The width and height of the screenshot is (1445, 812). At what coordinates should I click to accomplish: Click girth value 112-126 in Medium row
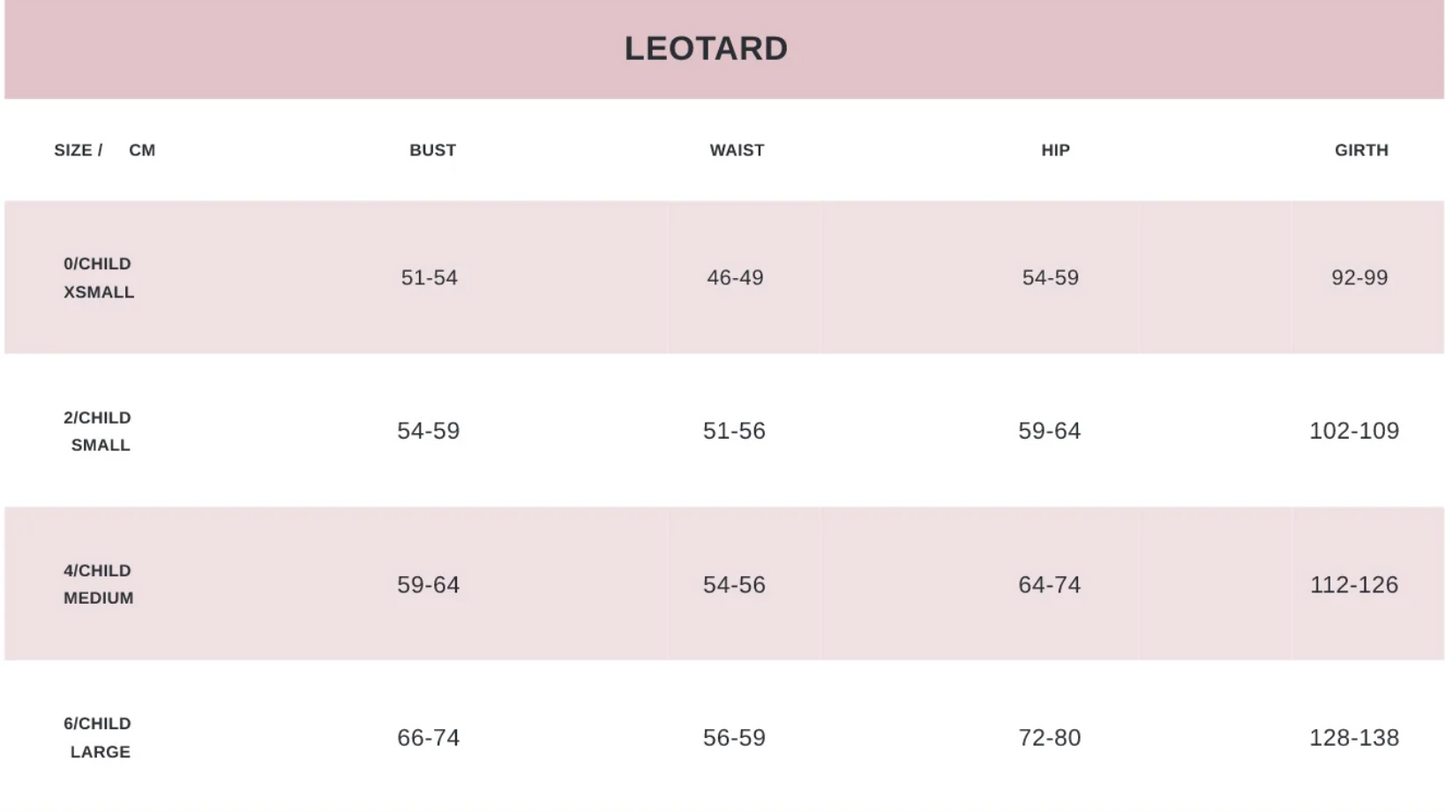point(1354,585)
